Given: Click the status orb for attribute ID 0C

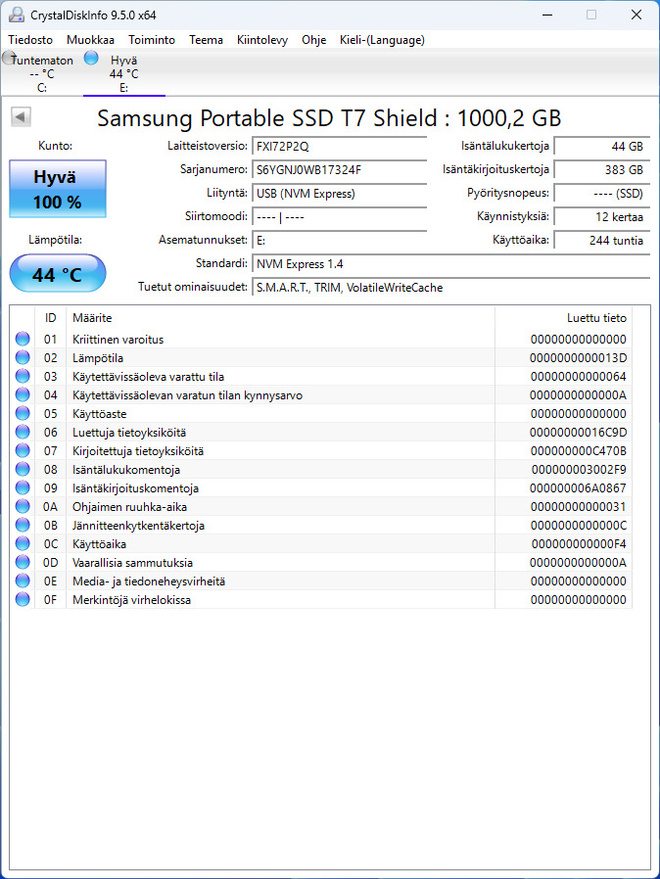Looking at the screenshot, I should coord(22,543).
